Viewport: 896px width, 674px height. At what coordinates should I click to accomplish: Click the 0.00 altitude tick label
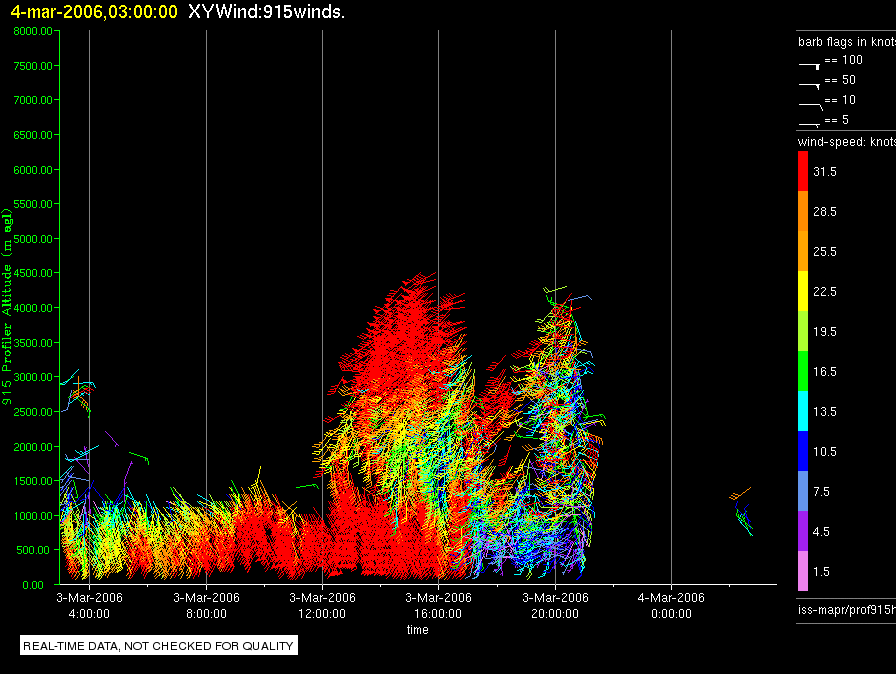click(x=33, y=585)
